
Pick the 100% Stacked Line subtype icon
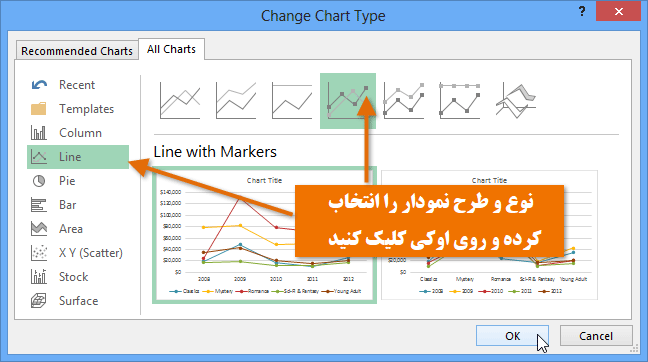click(292, 101)
